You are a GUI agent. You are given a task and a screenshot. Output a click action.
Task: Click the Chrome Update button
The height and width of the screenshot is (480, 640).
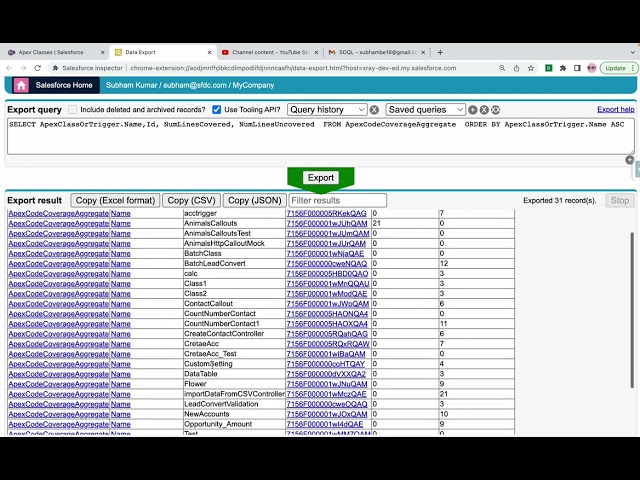(x=619, y=68)
